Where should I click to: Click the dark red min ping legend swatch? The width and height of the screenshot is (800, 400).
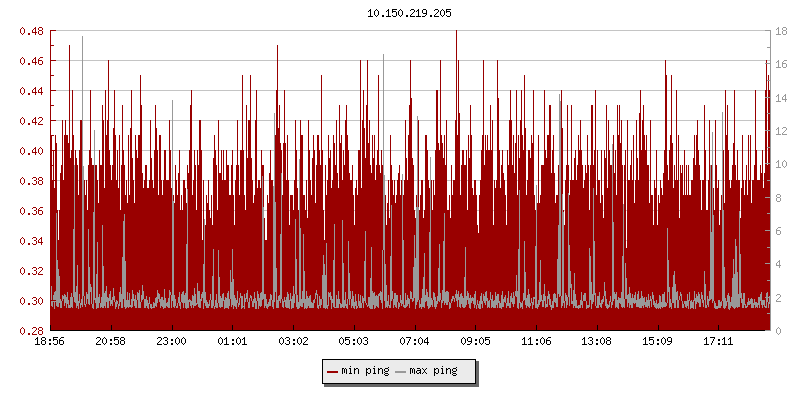pos(333,371)
